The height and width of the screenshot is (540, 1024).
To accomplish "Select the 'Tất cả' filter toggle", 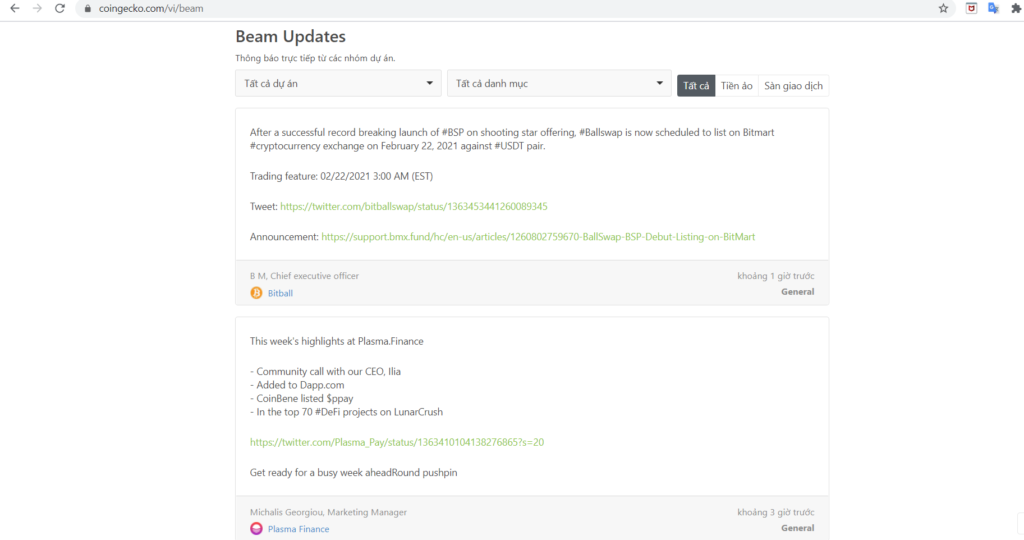I will (696, 86).
